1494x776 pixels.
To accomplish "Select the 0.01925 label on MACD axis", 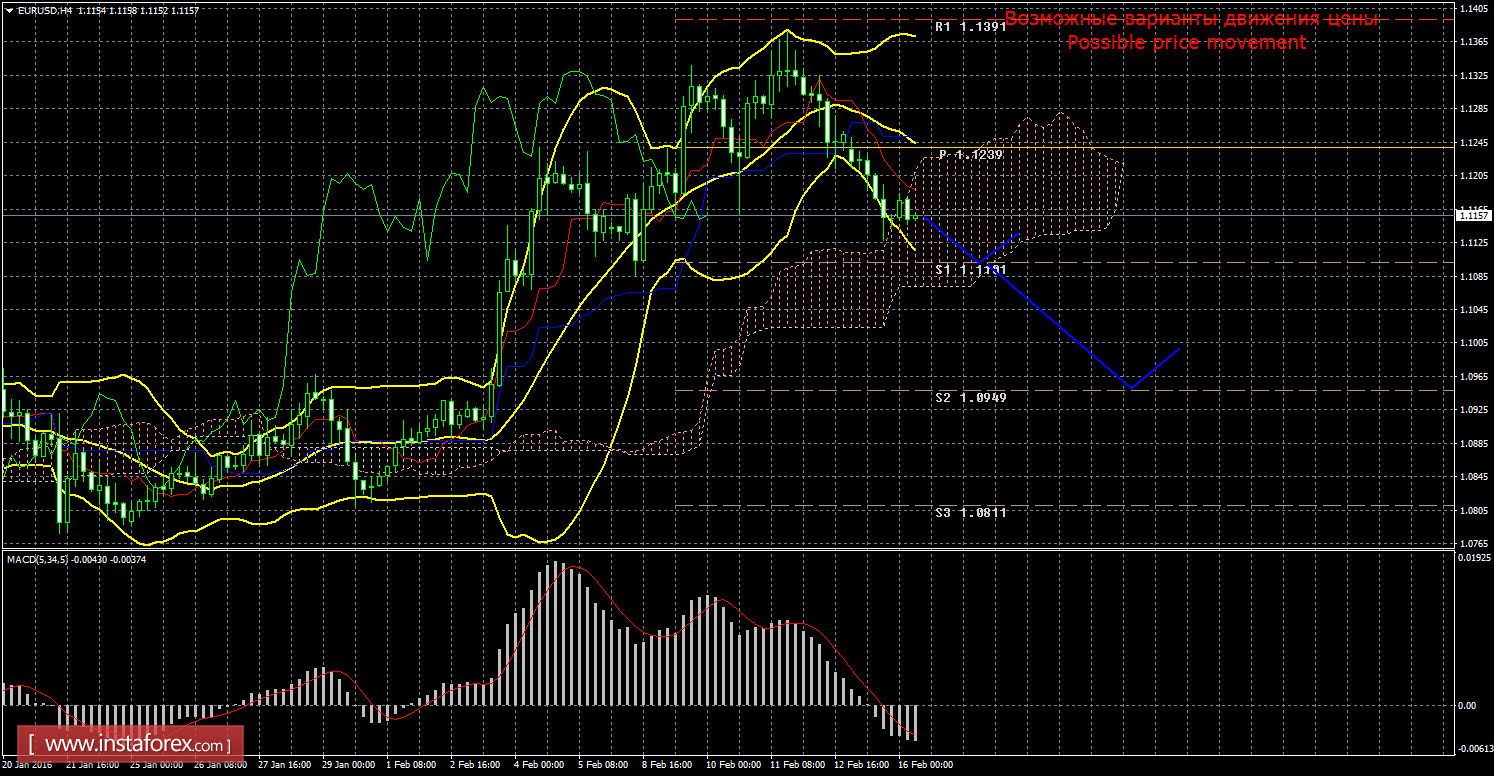I will point(1471,557).
